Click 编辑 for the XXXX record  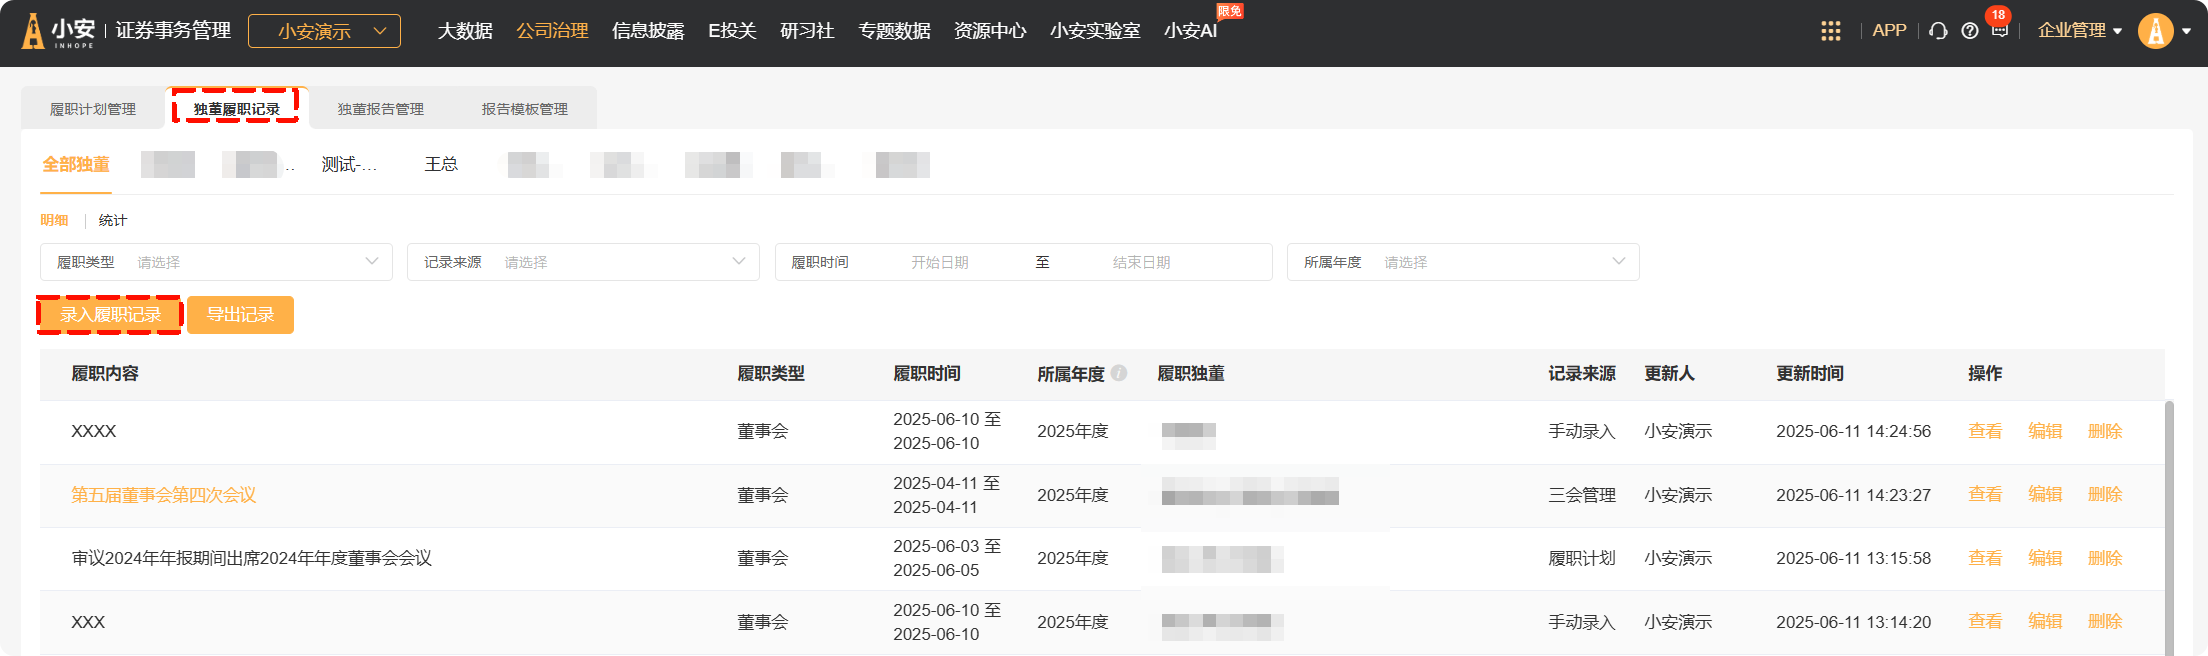[x=2045, y=431]
